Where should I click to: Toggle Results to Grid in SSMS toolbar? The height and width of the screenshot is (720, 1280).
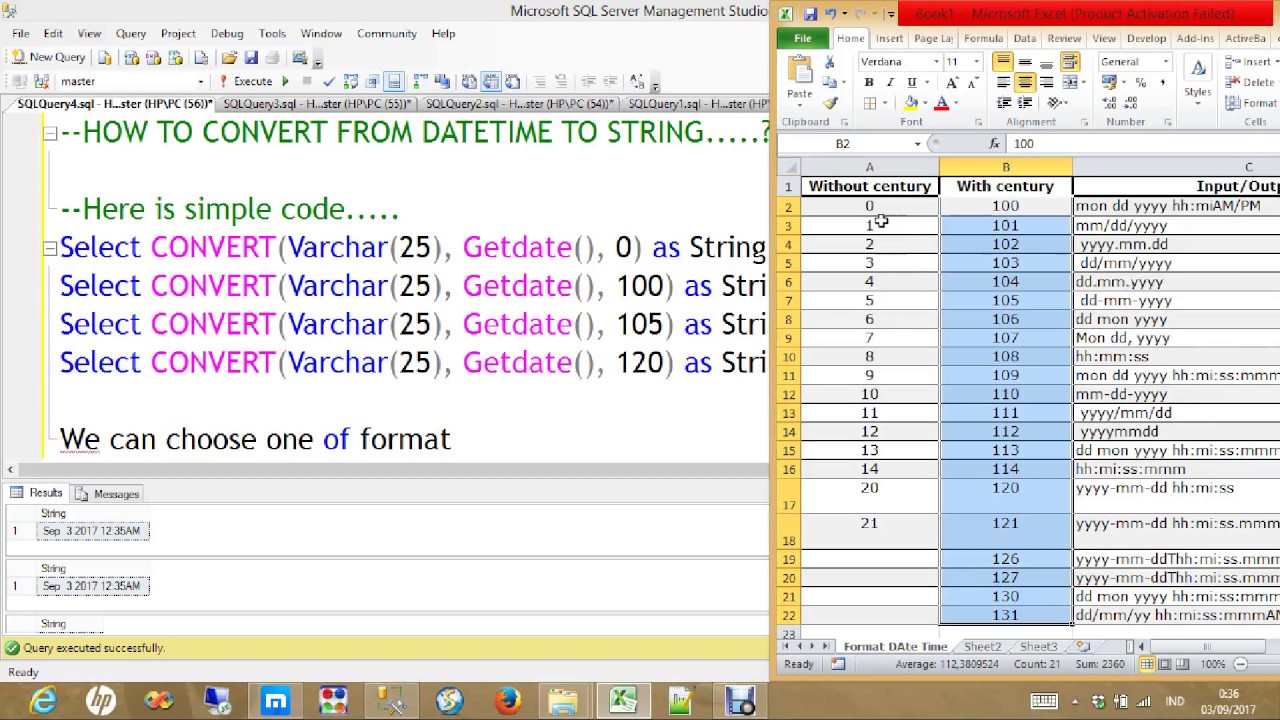tap(490, 81)
